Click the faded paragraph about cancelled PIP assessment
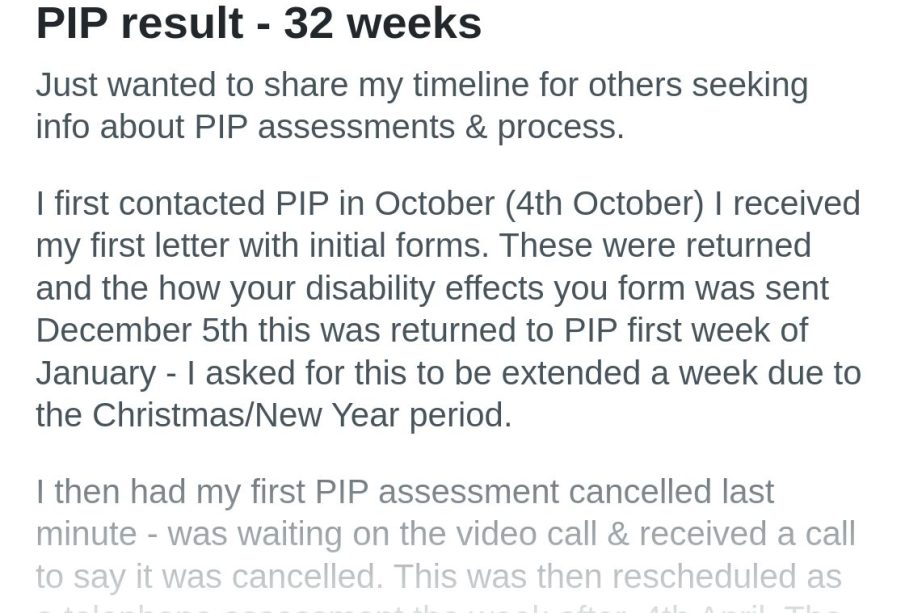This screenshot has width=905, height=613. 446,543
